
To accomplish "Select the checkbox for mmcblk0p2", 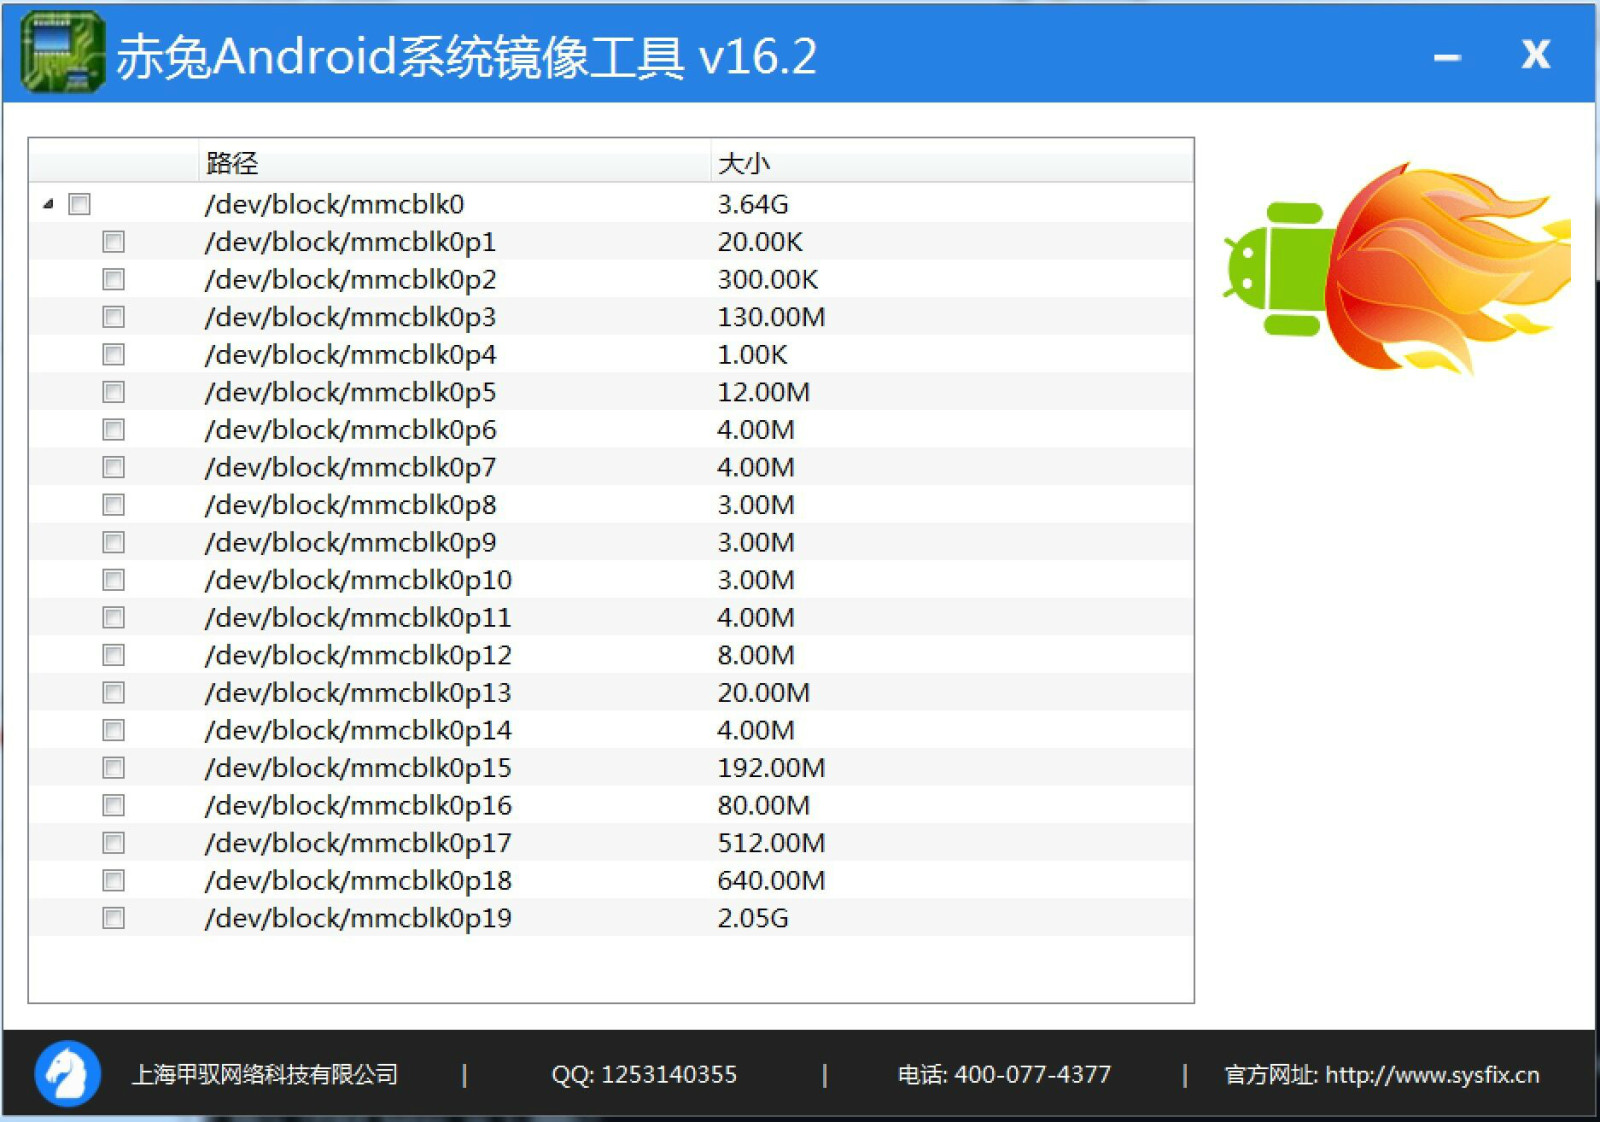I will click(113, 279).
